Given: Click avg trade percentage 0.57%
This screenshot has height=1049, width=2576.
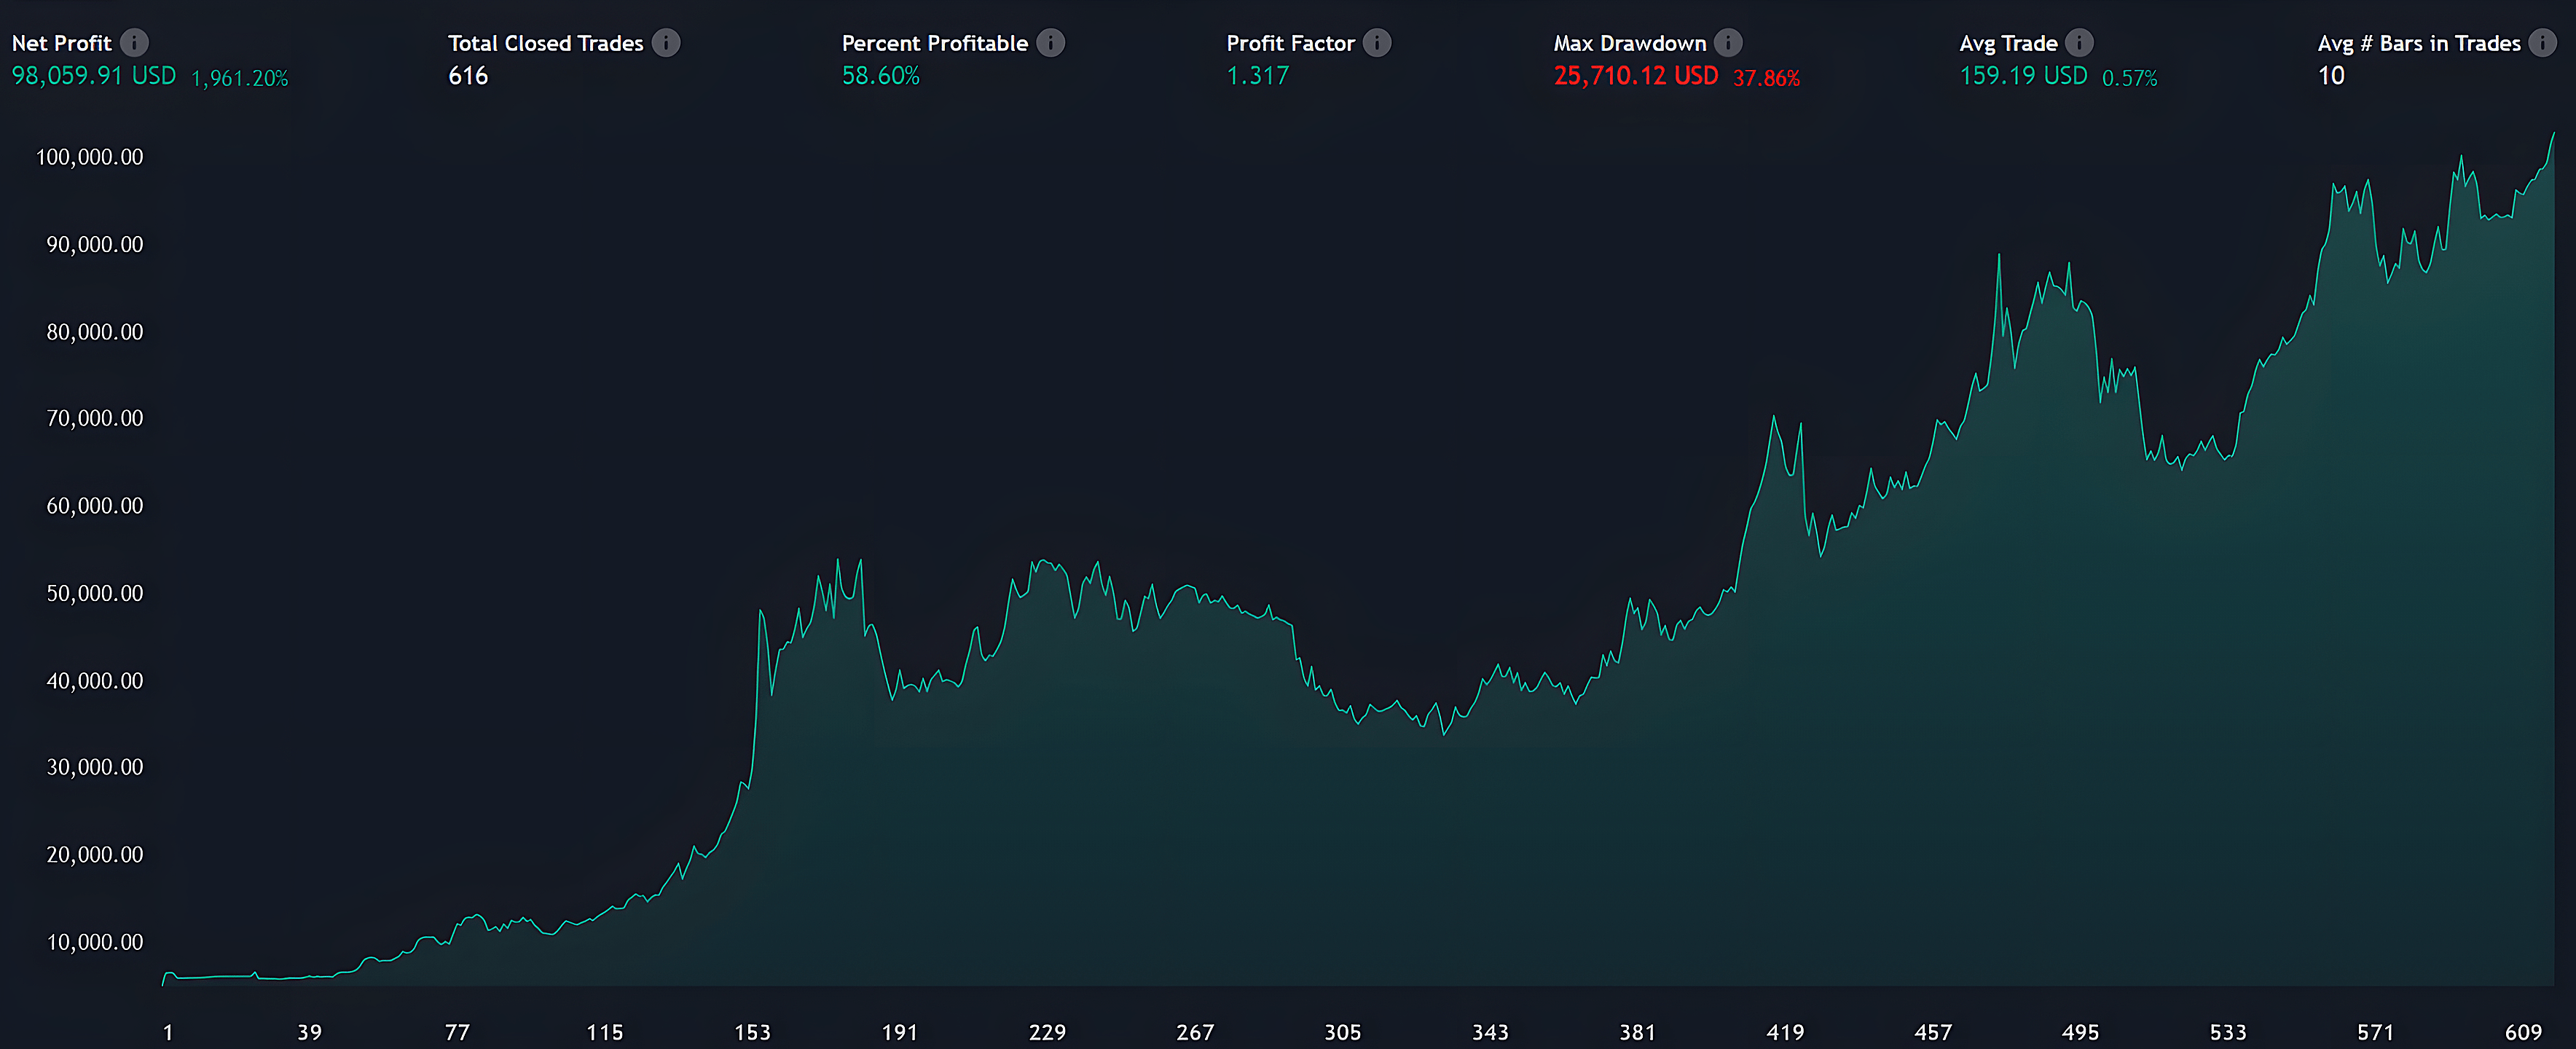Looking at the screenshot, I should pyautogui.click(x=2129, y=78).
